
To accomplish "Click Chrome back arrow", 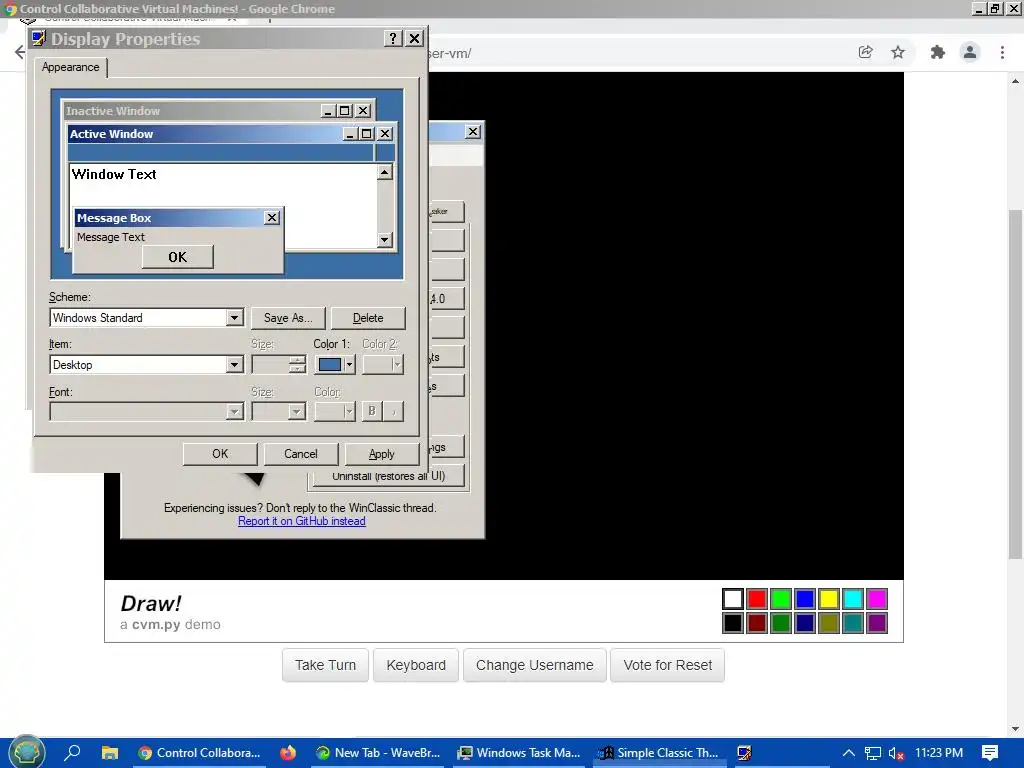I will 20,52.
